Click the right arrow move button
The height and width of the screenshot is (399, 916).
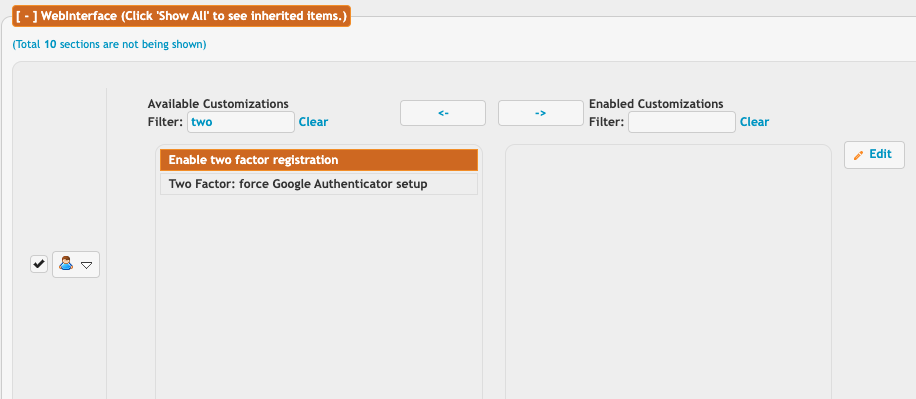[540, 113]
